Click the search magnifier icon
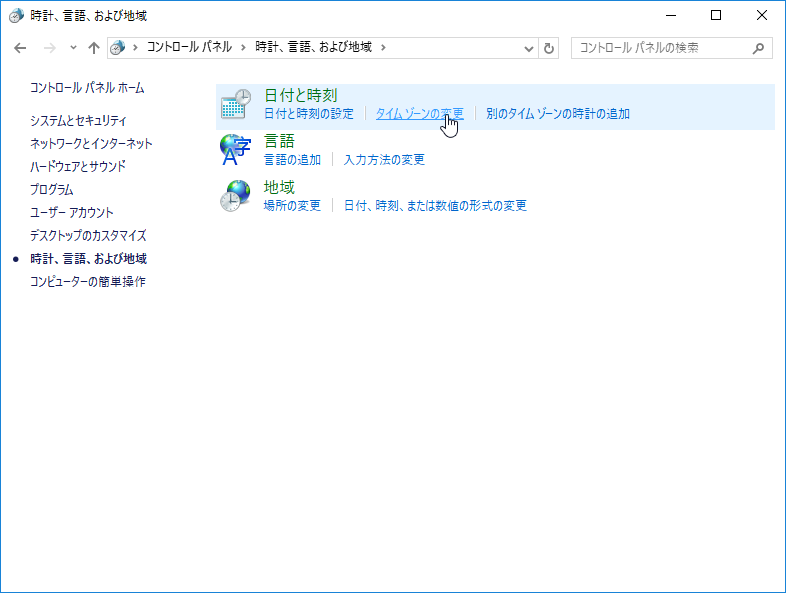The width and height of the screenshot is (786, 593). pos(759,48)
